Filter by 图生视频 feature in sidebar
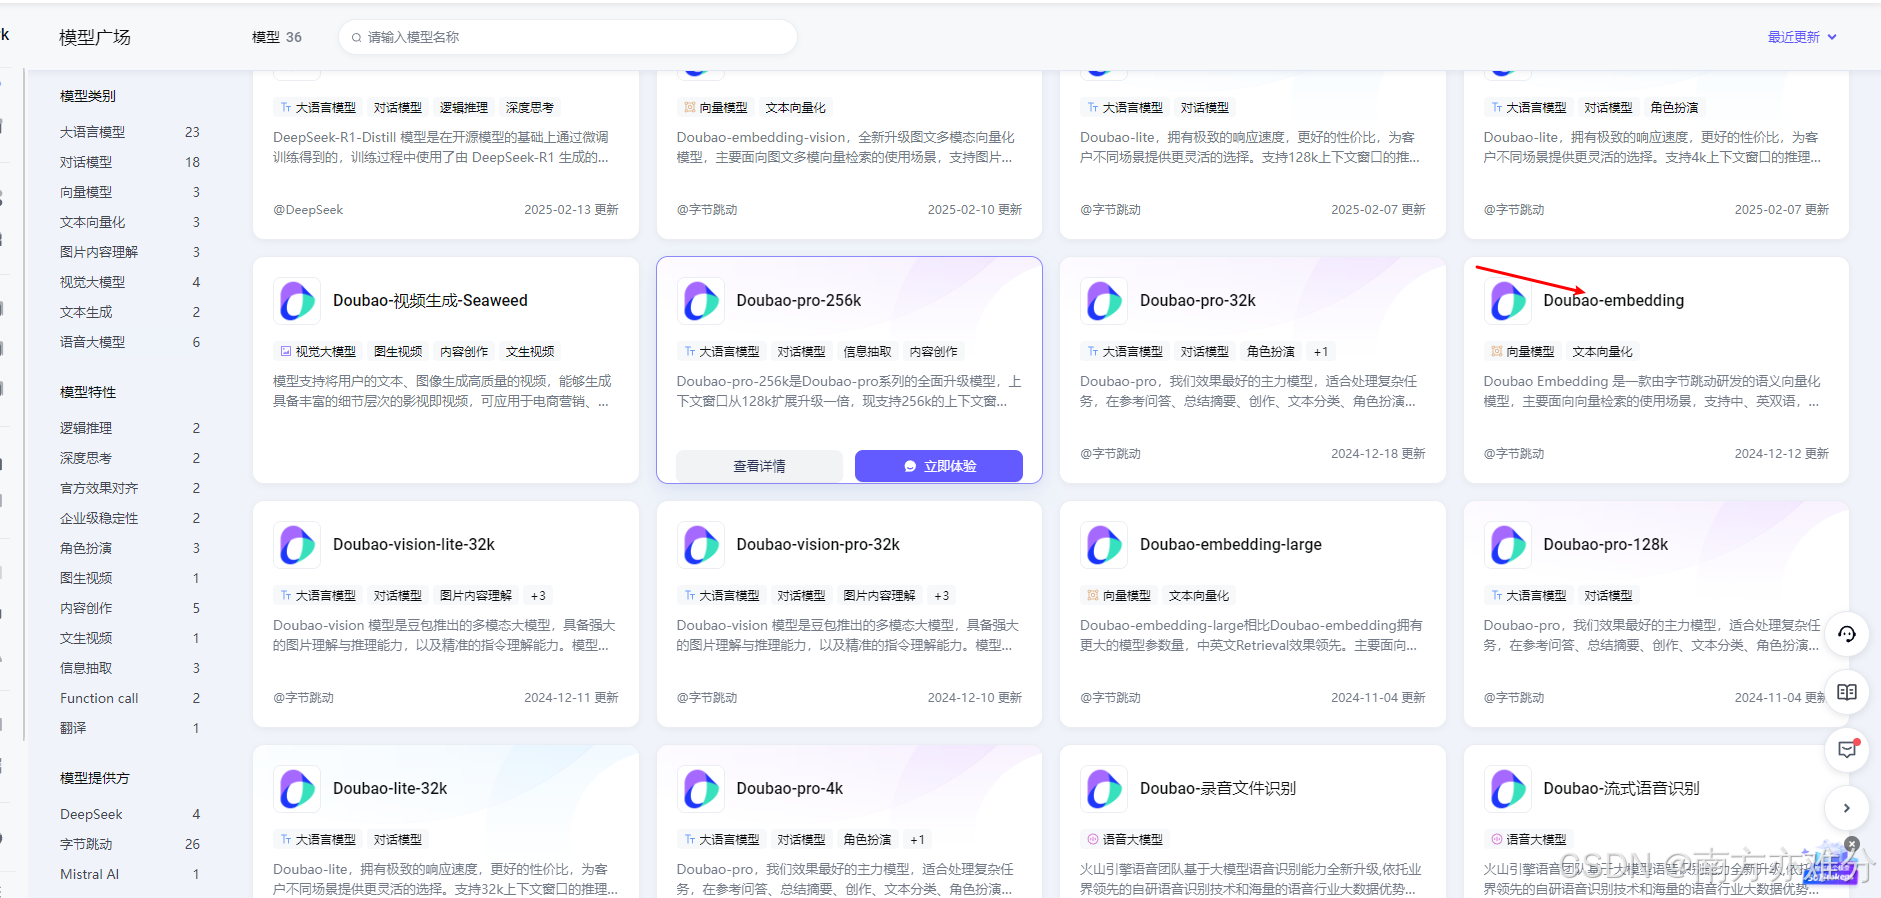This screenshot has width=1881, height=898. (x=130, y=578)
